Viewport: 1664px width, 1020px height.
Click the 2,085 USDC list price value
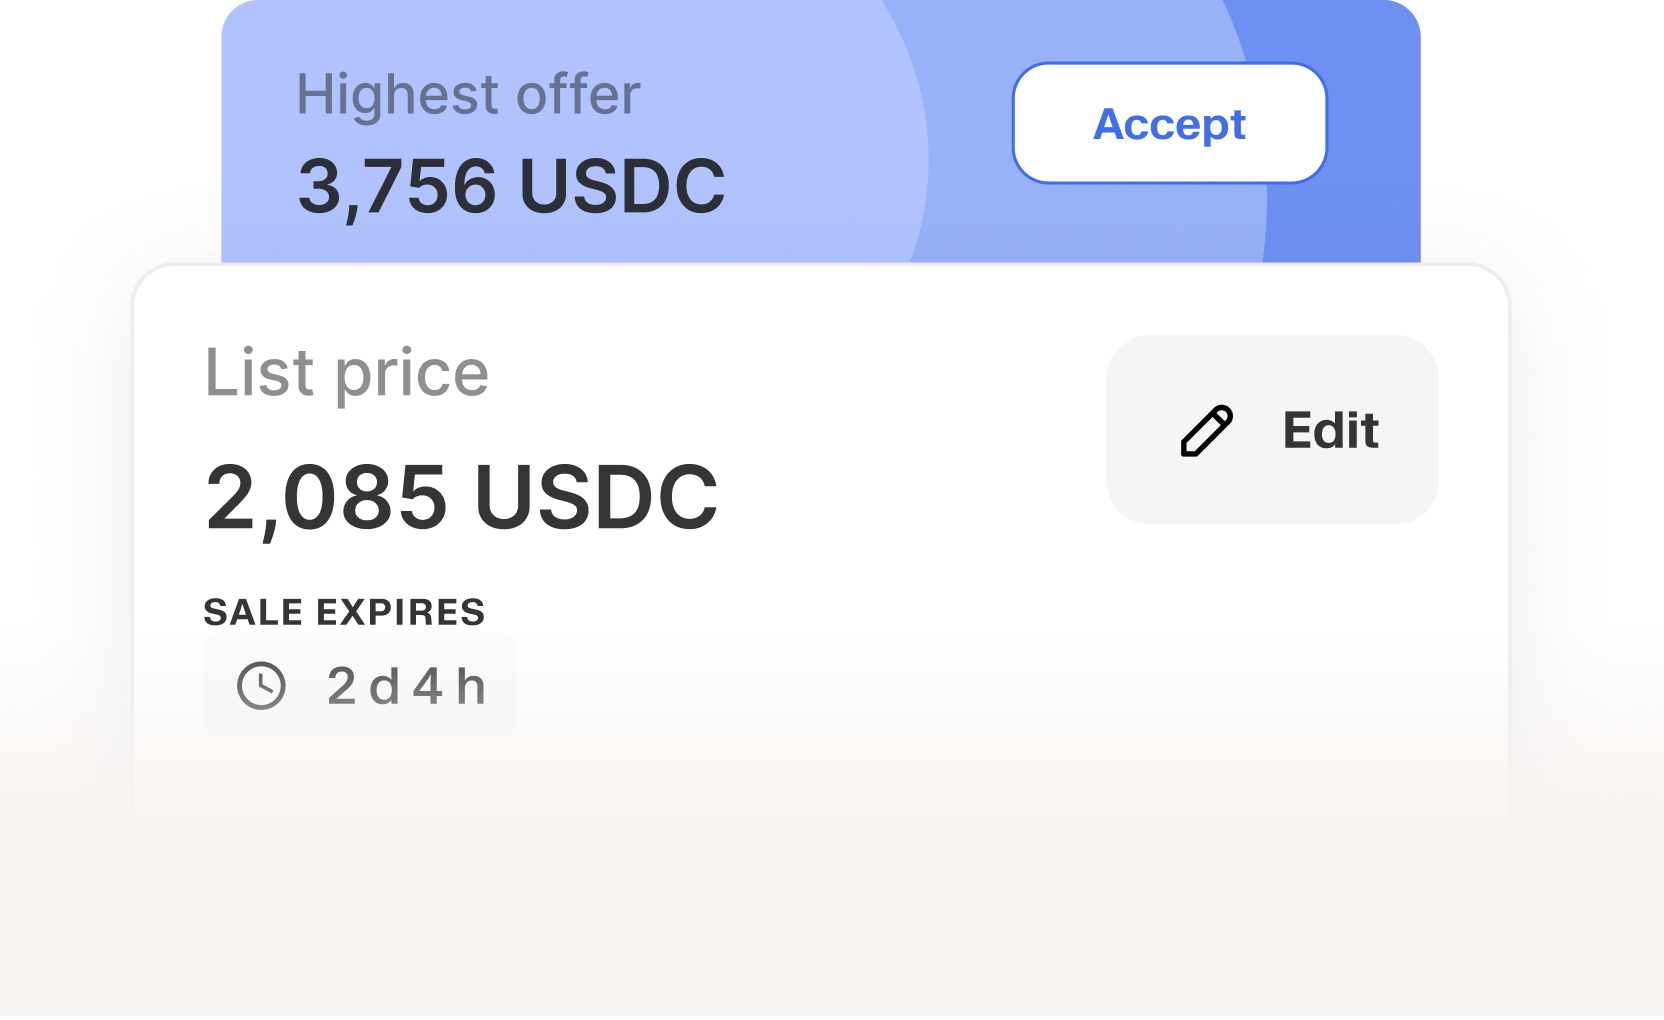coord(461,497)
